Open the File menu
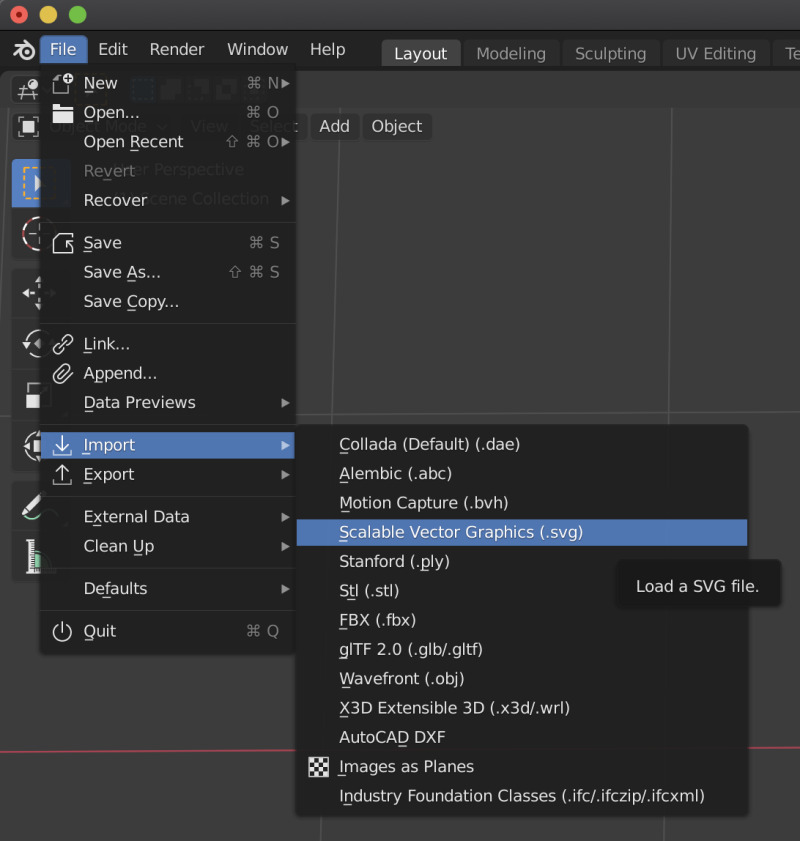Screen dimensions: 800x841 [x=63, y=49]
